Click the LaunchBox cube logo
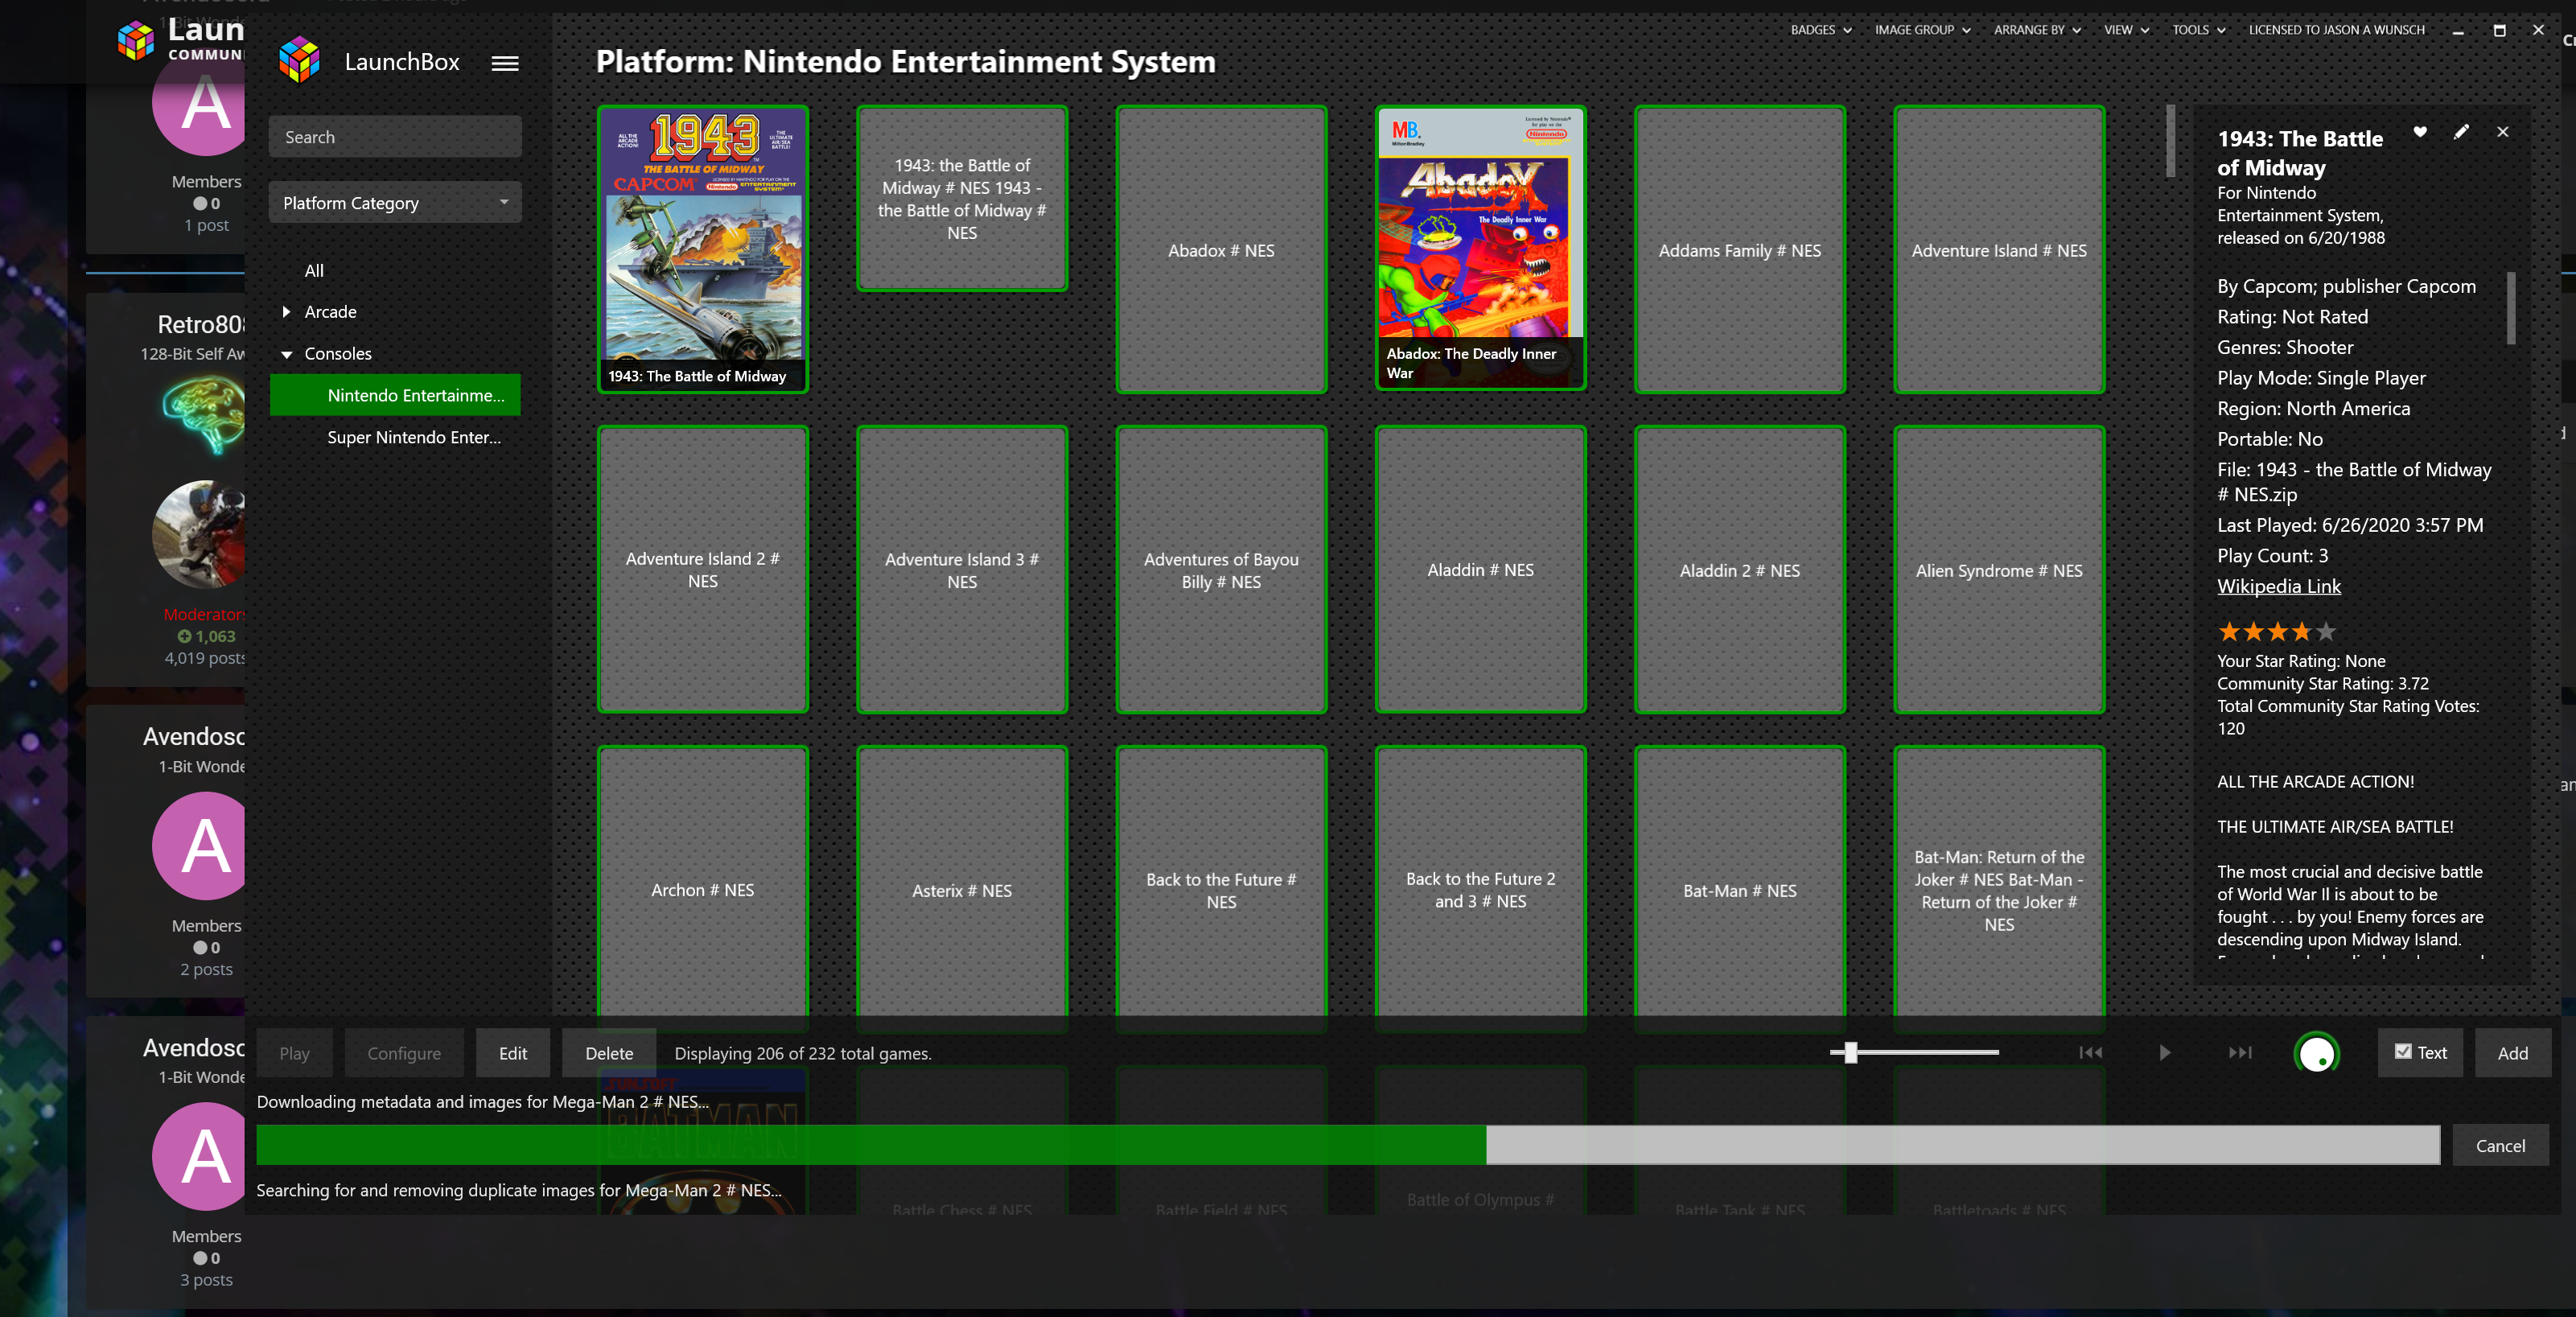 (299, 60)
